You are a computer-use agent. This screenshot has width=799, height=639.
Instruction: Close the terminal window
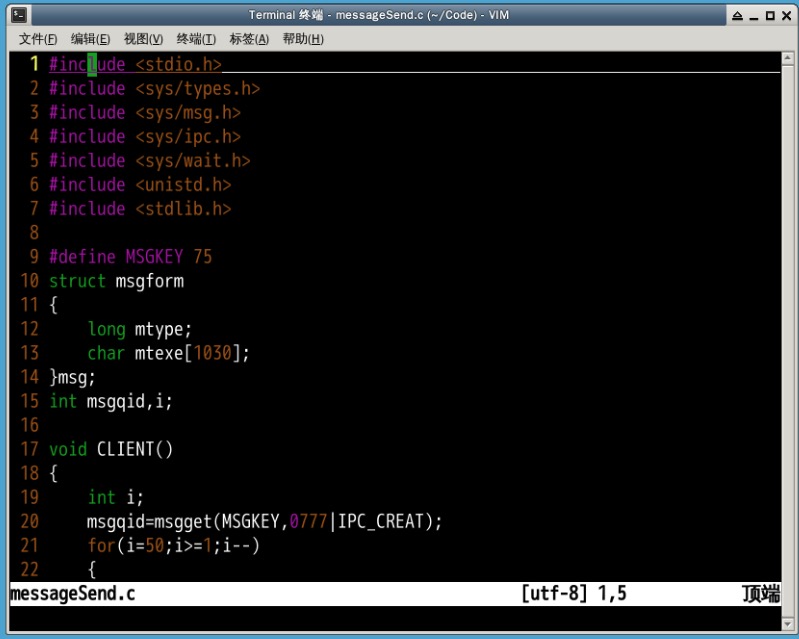(x=785, y=16)
